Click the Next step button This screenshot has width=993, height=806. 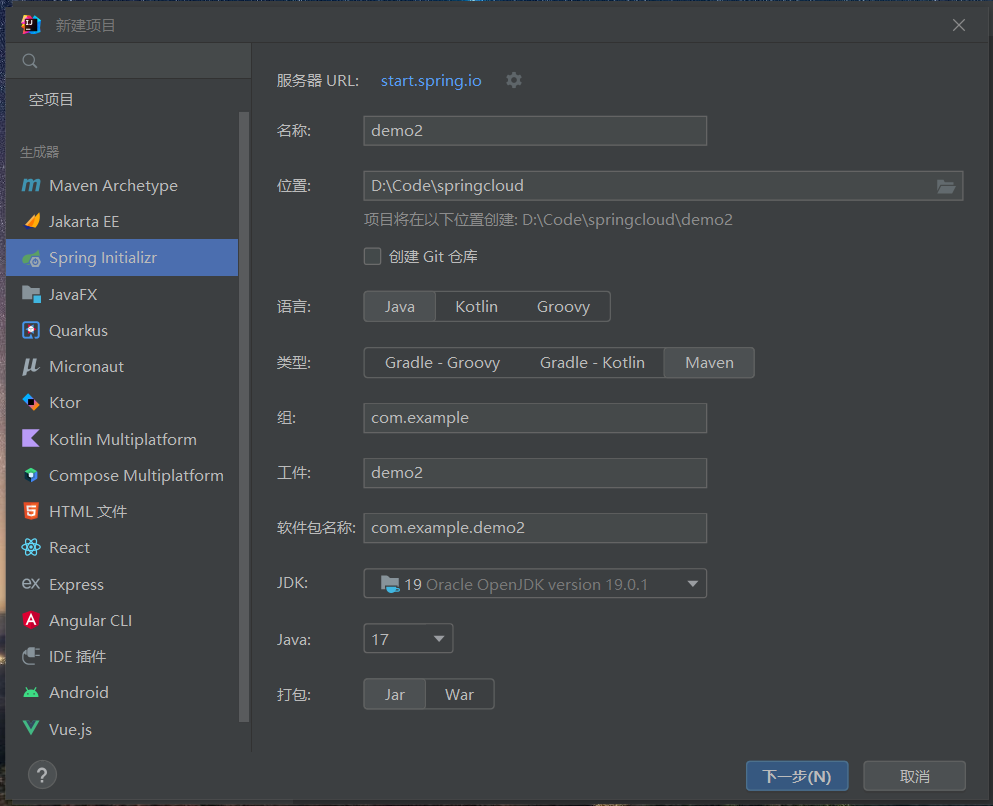click(797, 776)
